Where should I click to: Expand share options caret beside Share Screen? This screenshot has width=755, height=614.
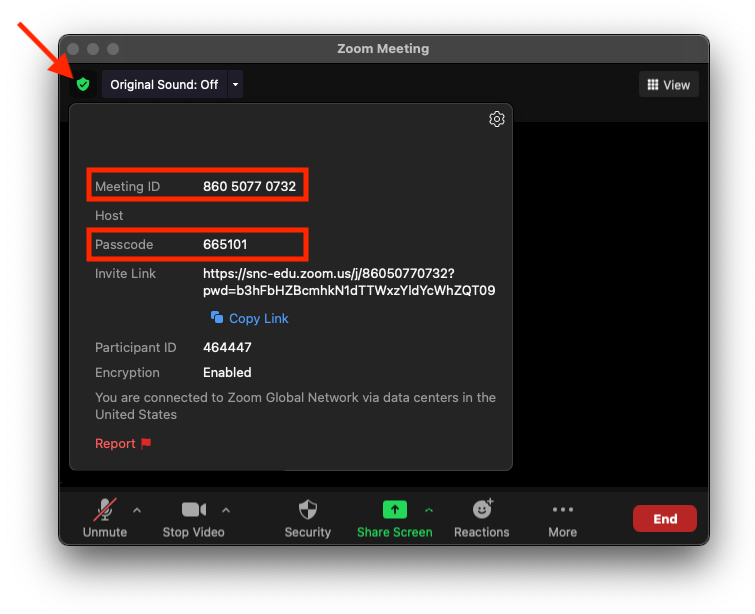click(x=429, y=510)
